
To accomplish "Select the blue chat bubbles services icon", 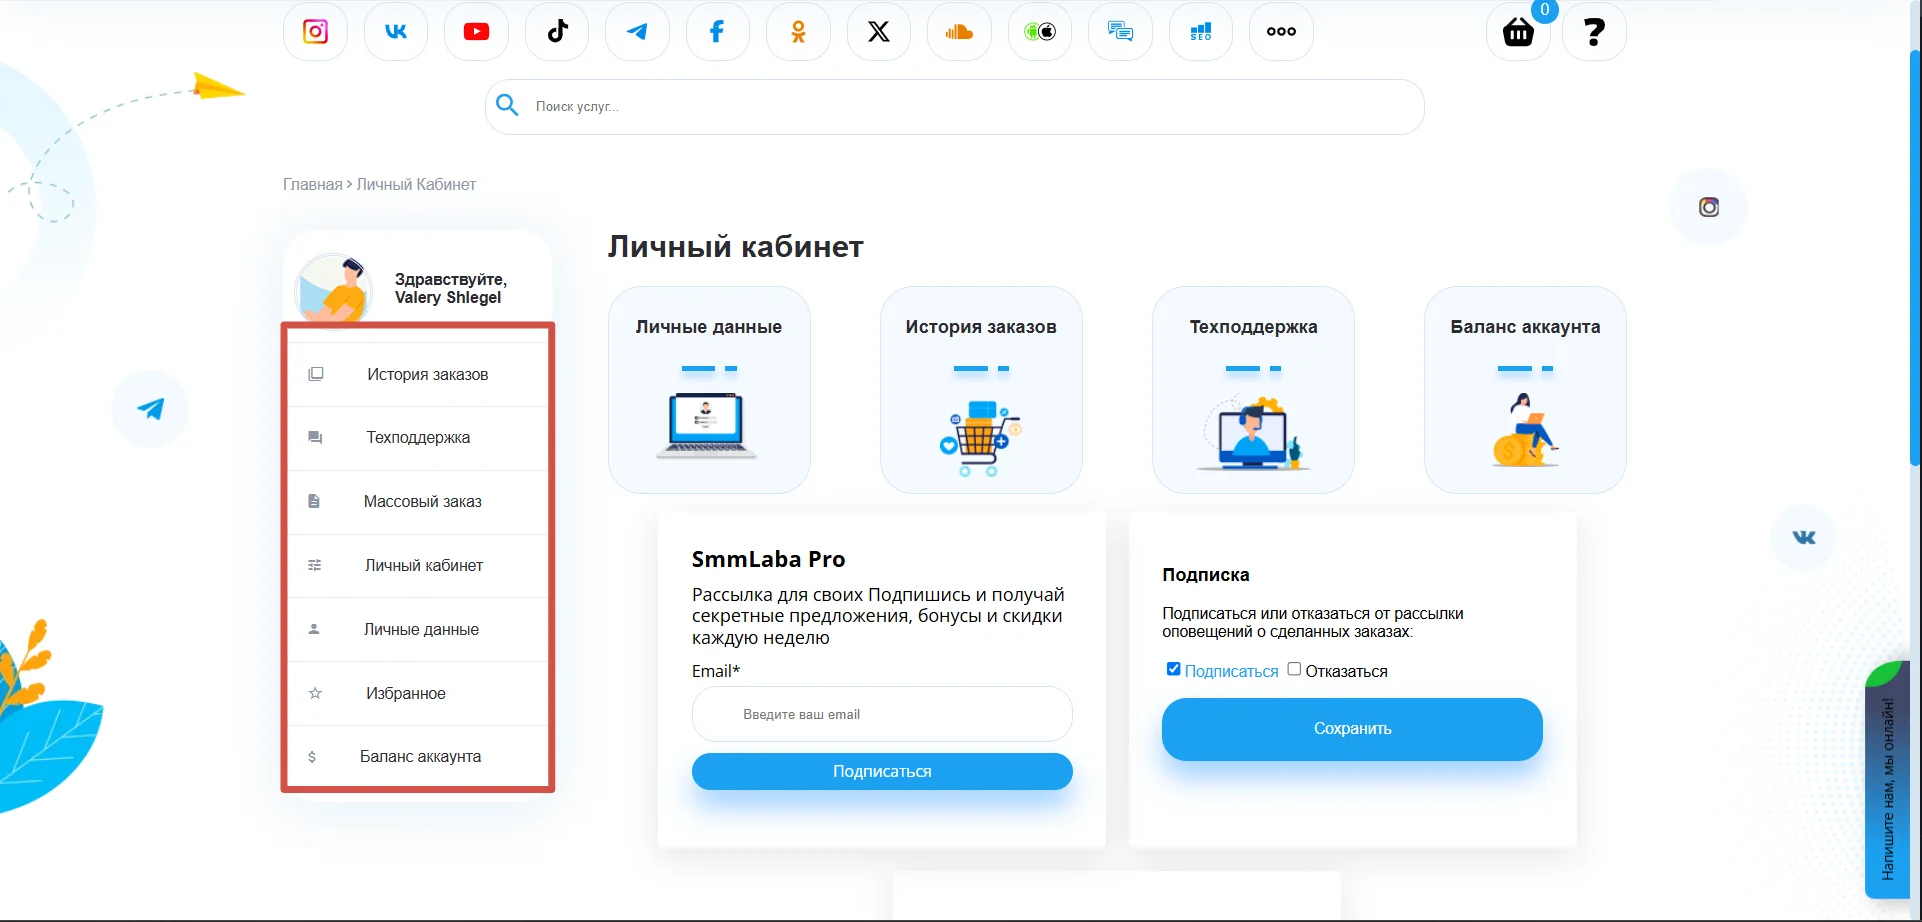I will (1120, 31).
